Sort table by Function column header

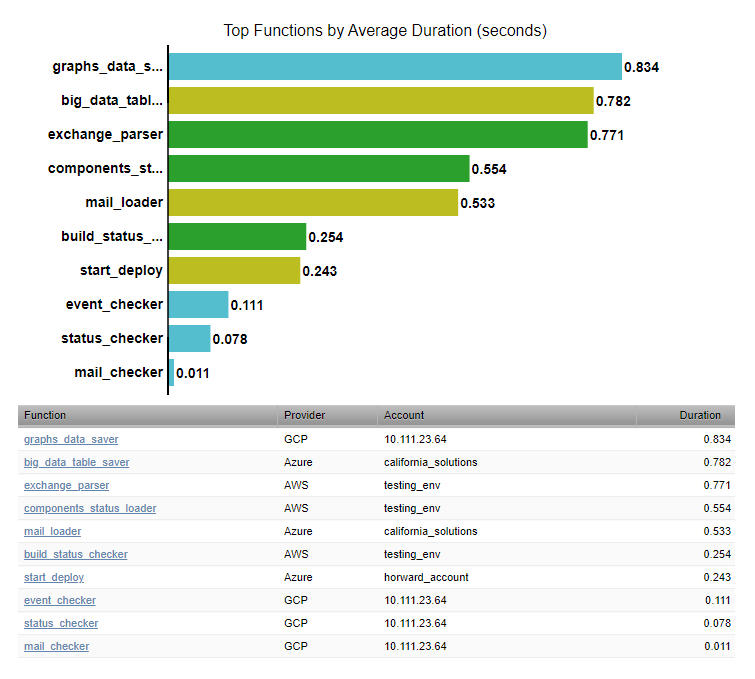[147, 416]
